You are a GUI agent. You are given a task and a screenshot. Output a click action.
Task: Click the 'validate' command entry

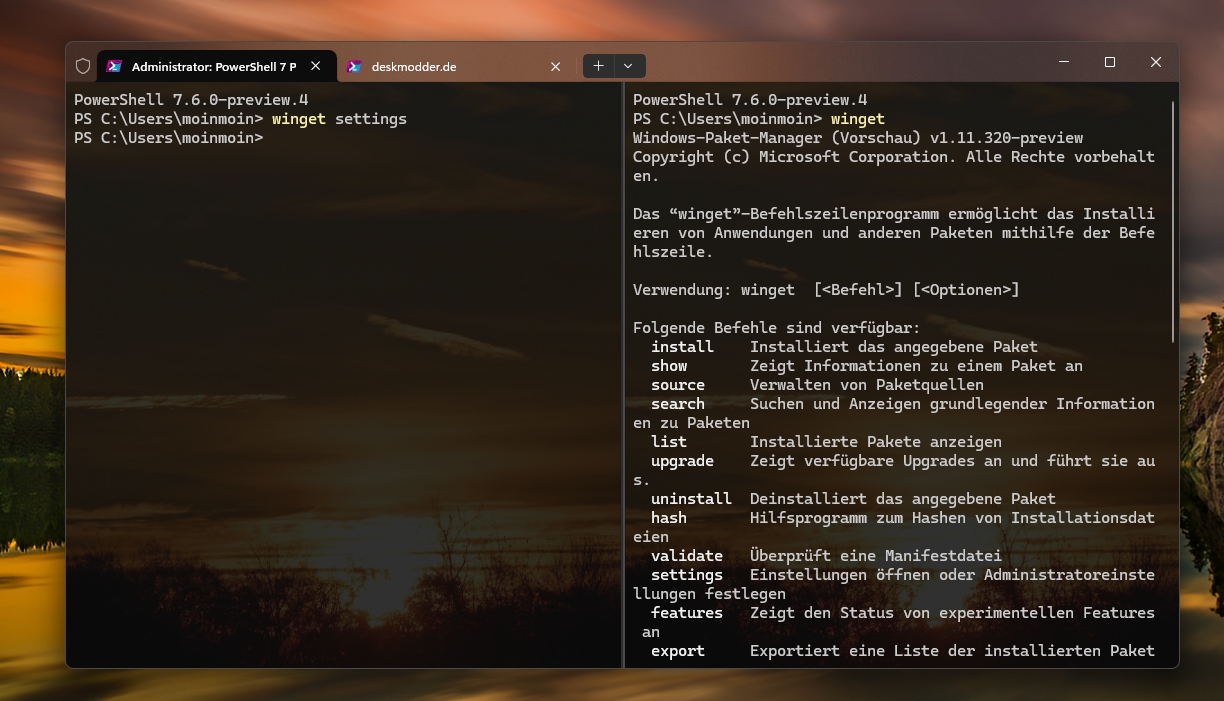(x=687, y=556)
